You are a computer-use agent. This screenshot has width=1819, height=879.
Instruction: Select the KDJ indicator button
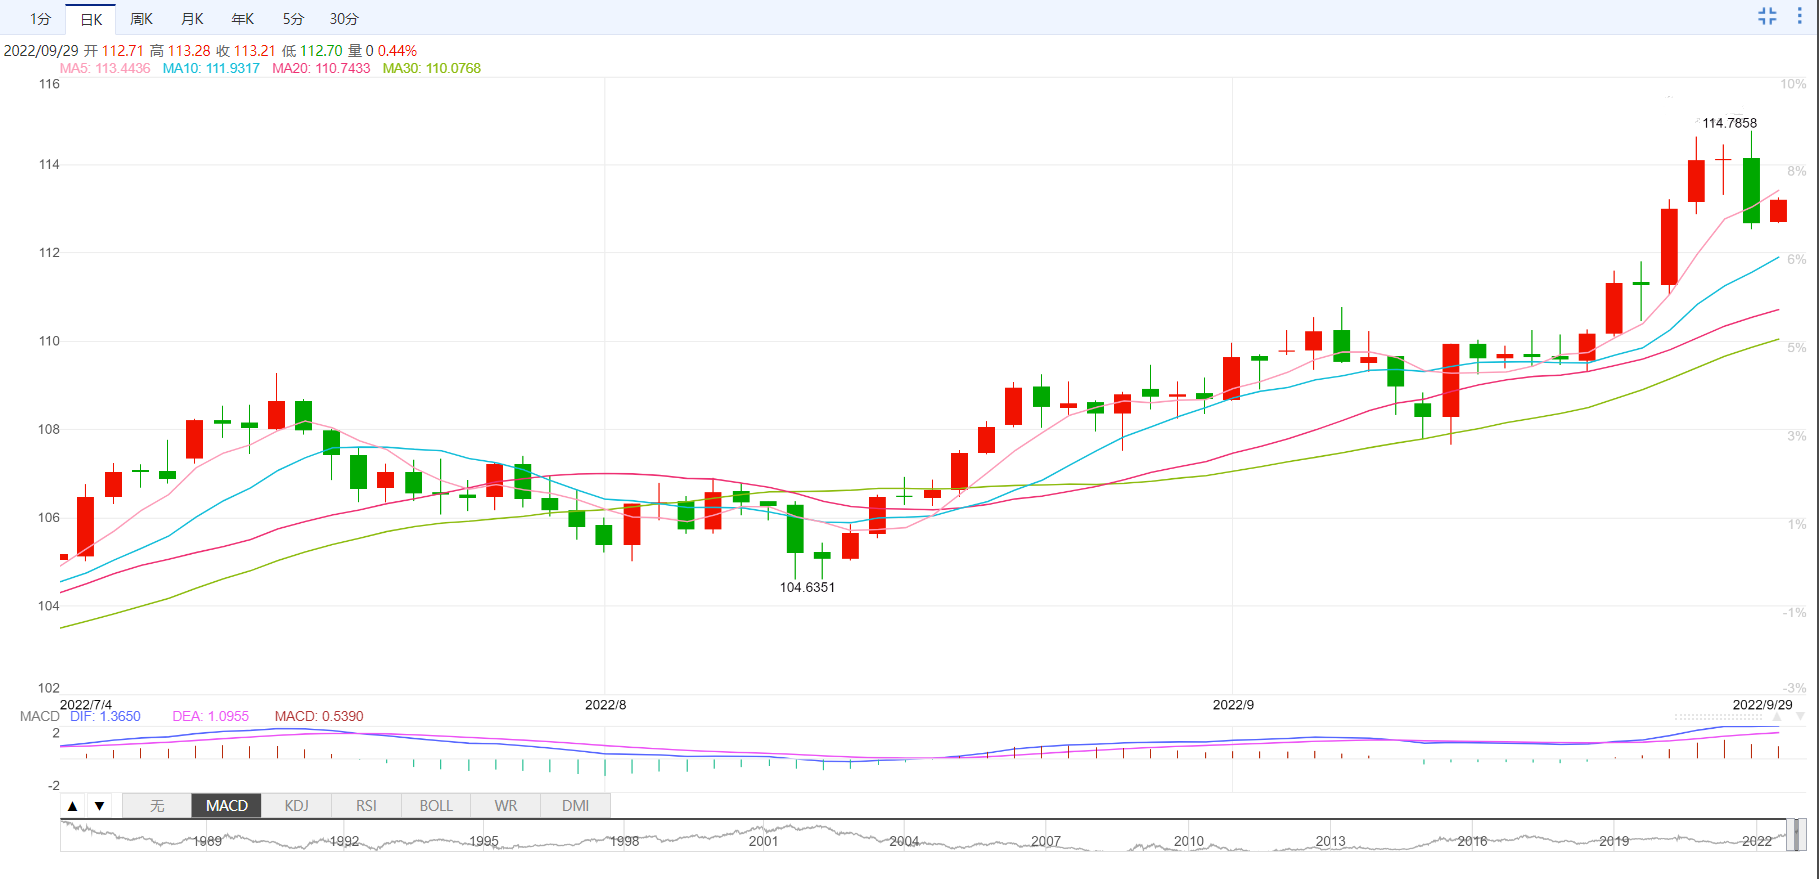pyautogui.click(x=297, y=806)
